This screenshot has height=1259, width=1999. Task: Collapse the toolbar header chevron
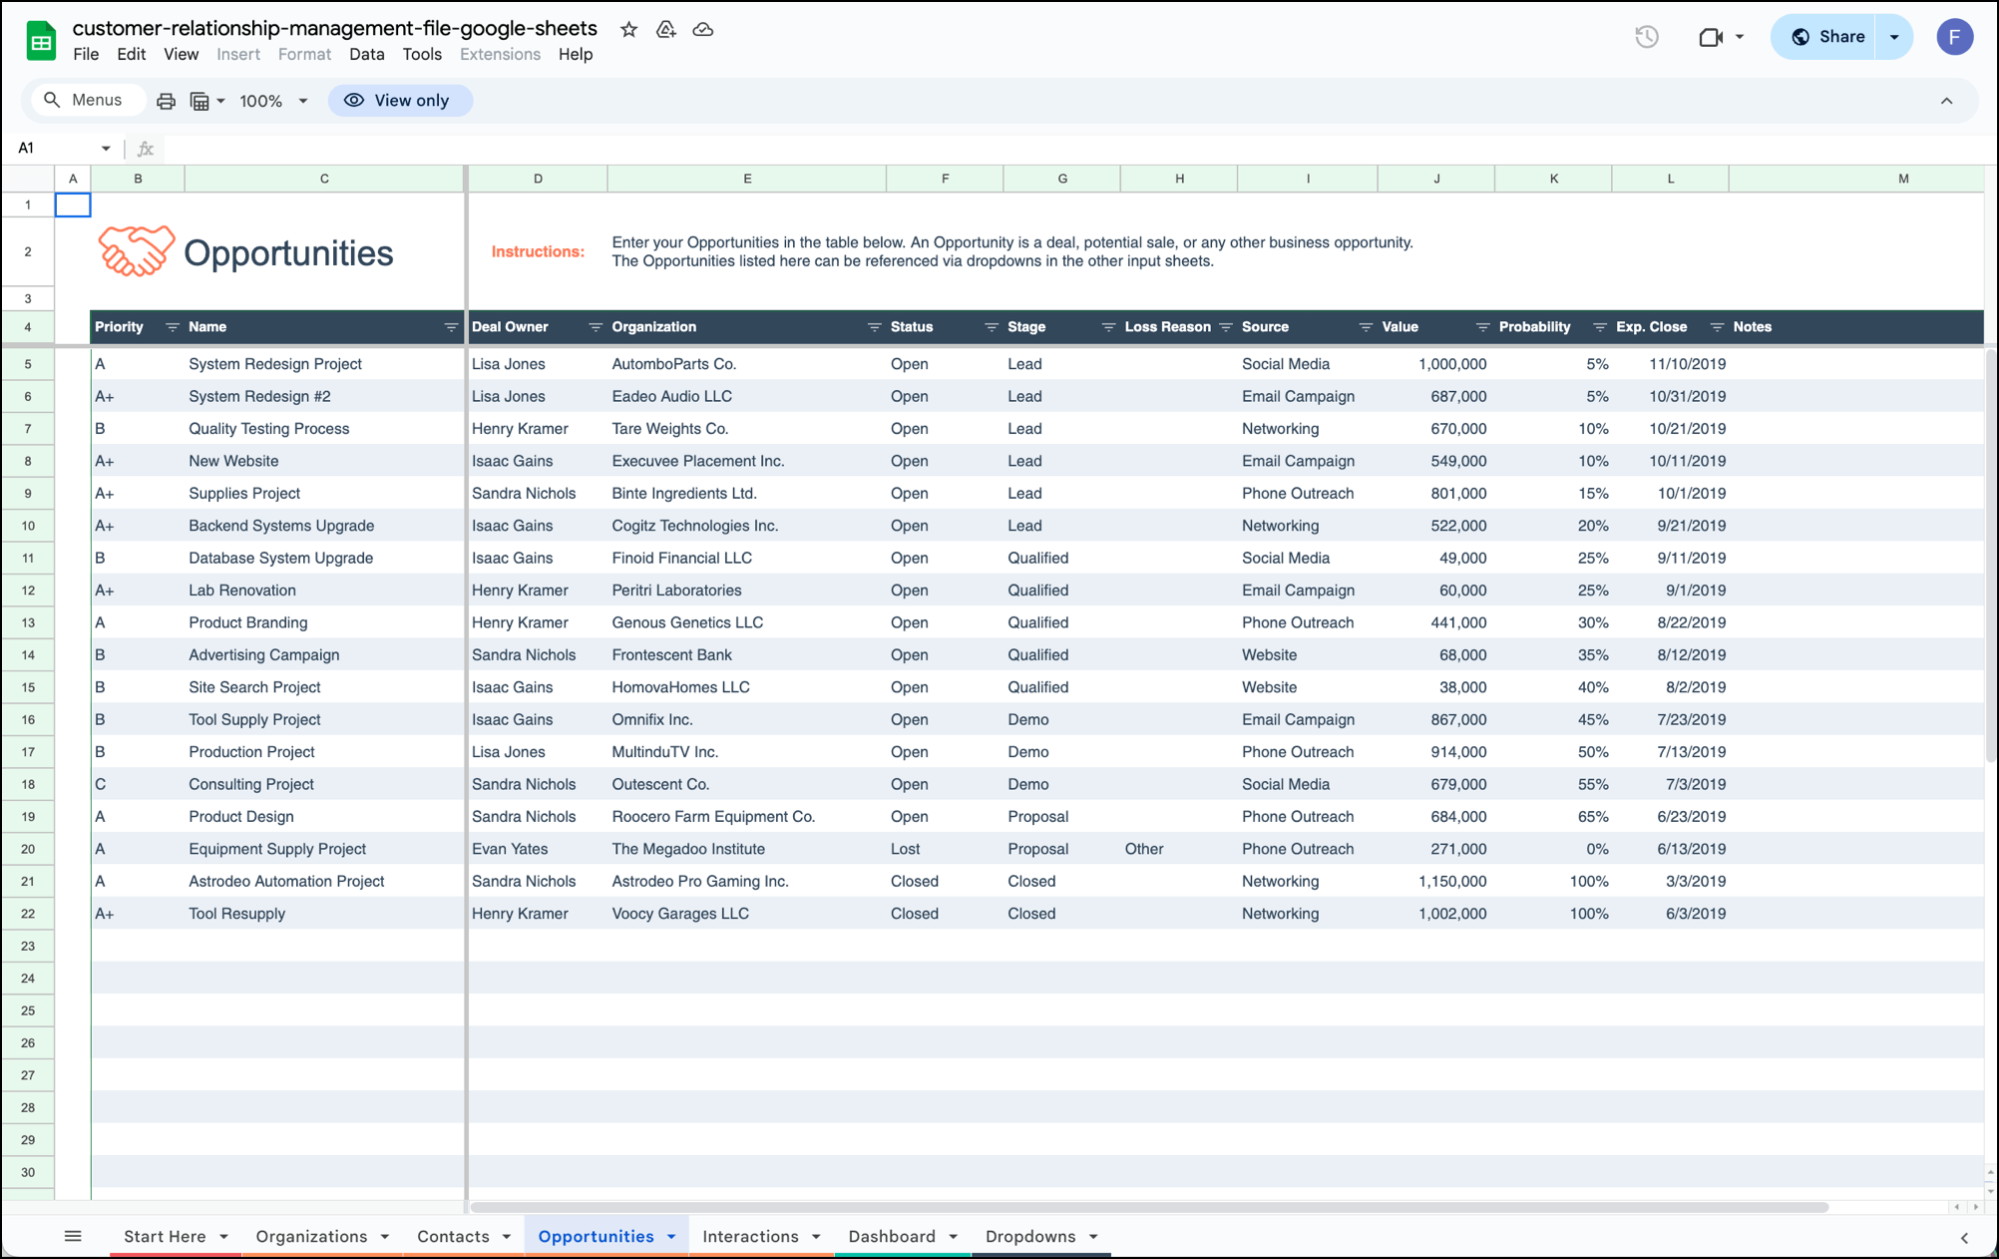coord(1946,101)
